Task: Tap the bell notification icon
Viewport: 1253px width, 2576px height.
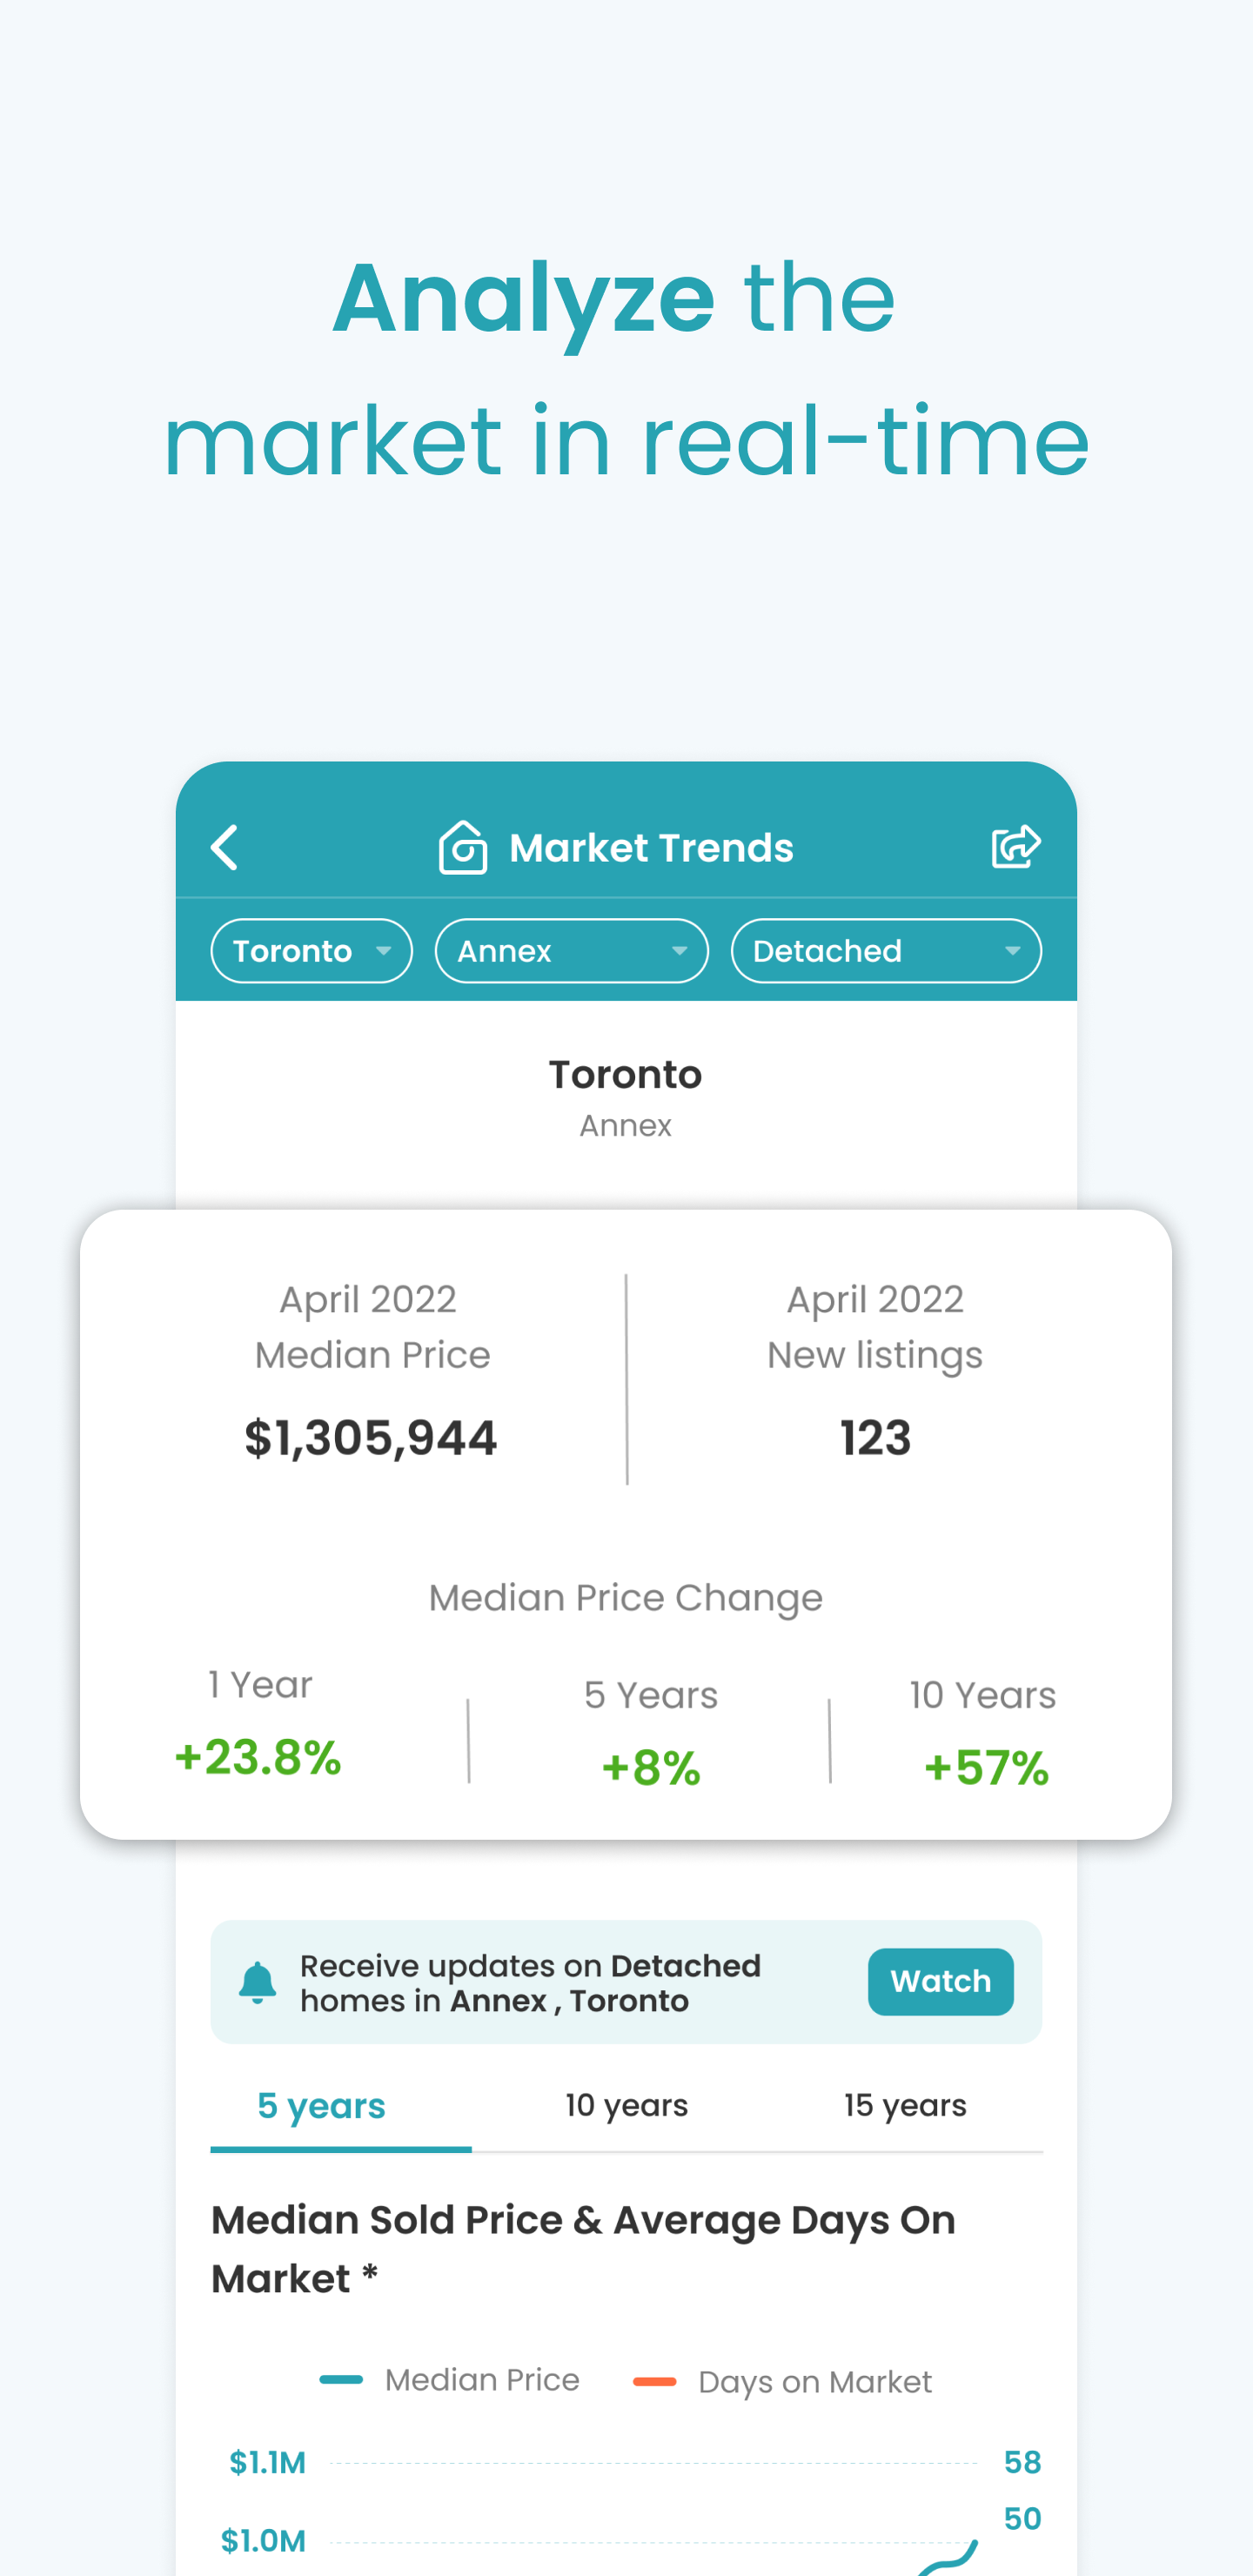Action: tap(257, 1982)
